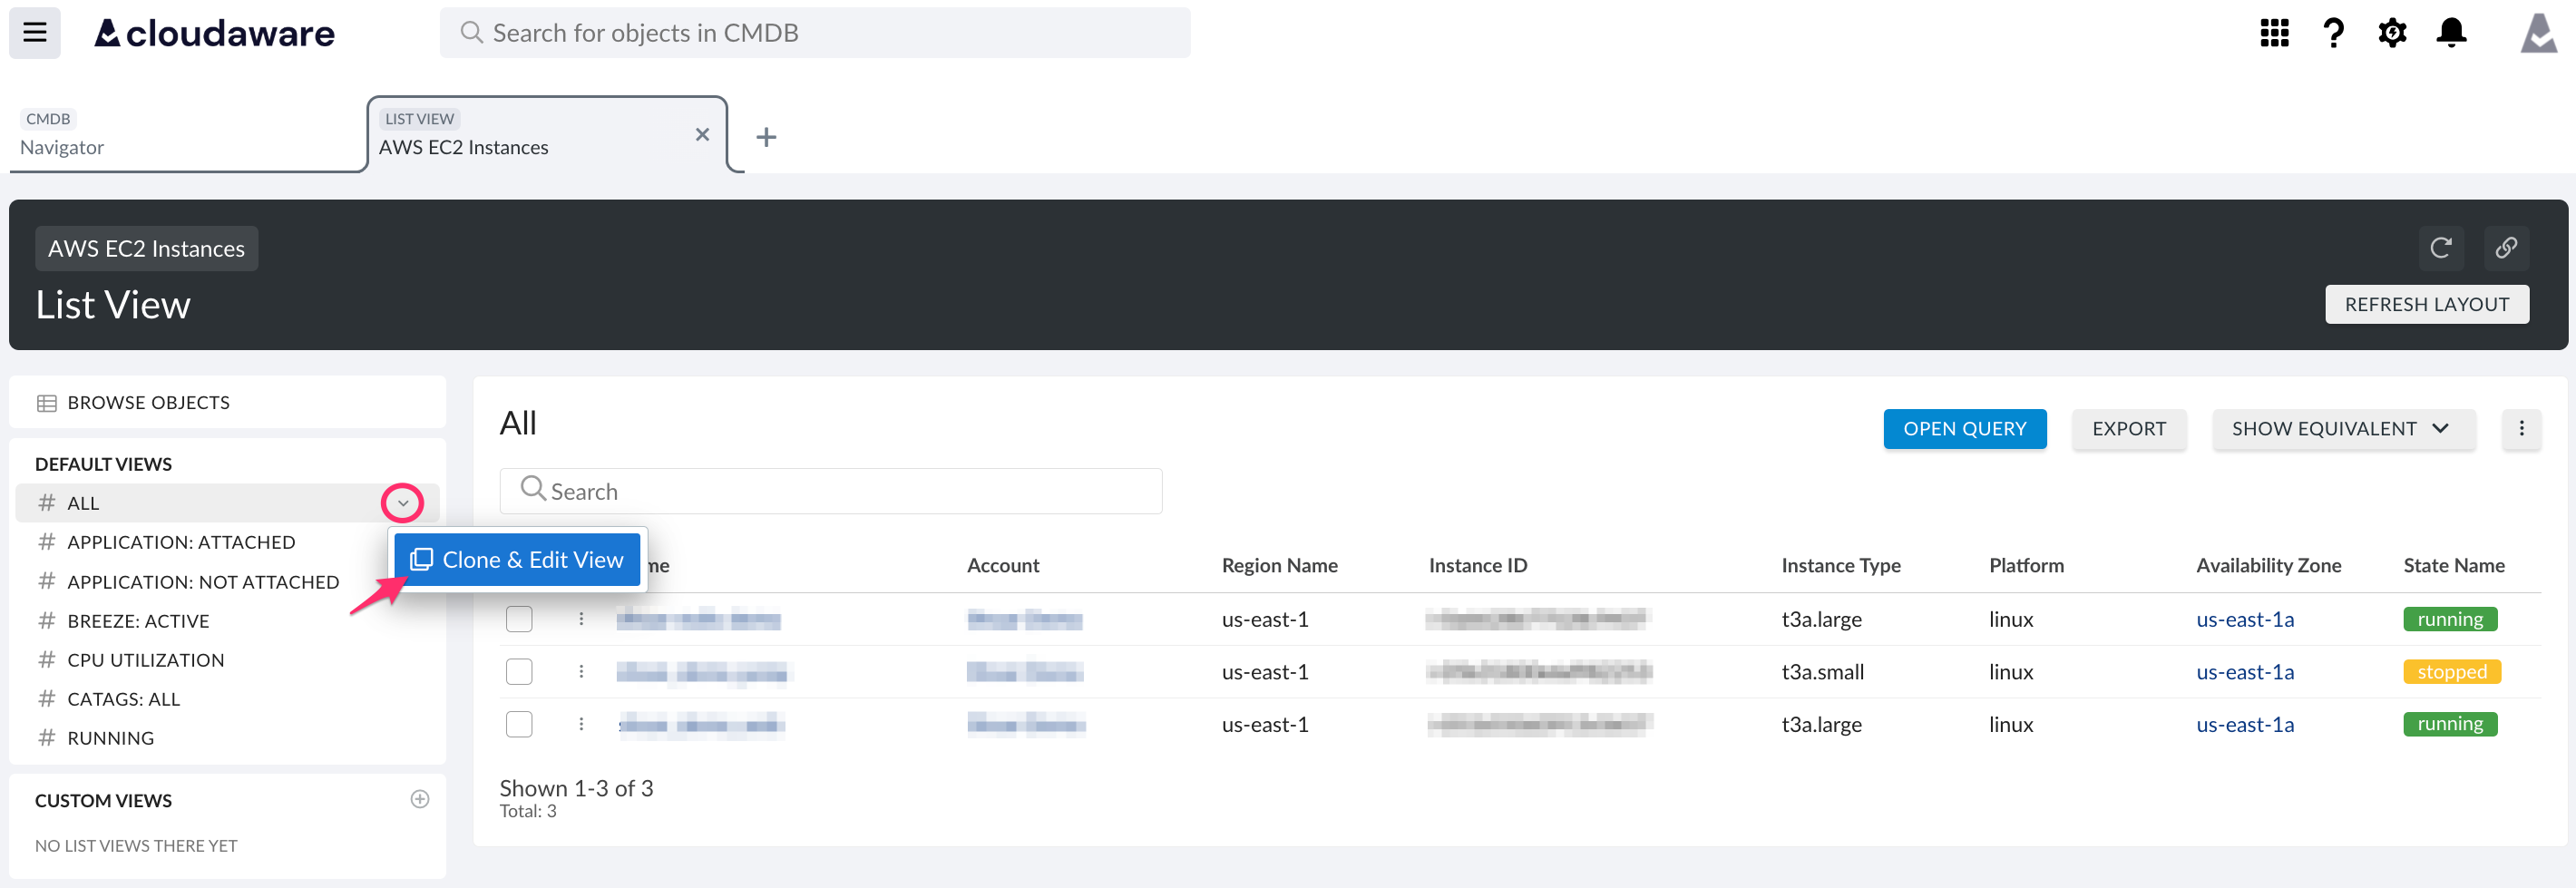The image size is (2576, 888).
Task: Type in the objects search field in CMDB
Action: click(815, 32)
